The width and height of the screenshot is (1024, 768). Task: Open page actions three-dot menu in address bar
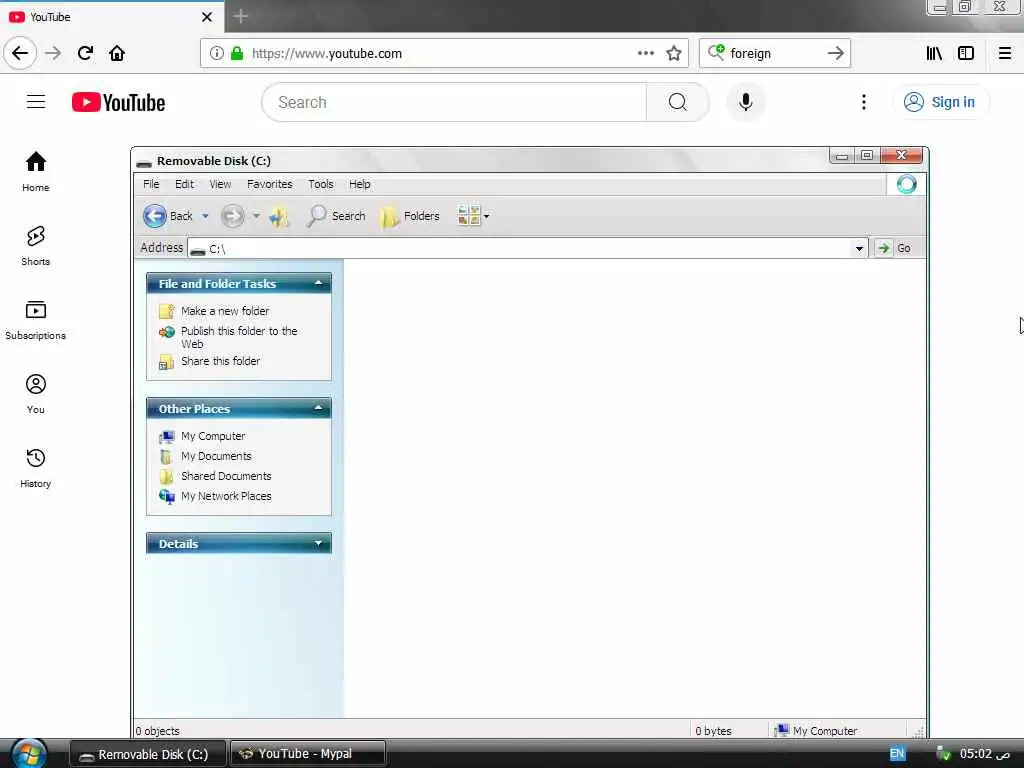point(645,53)
